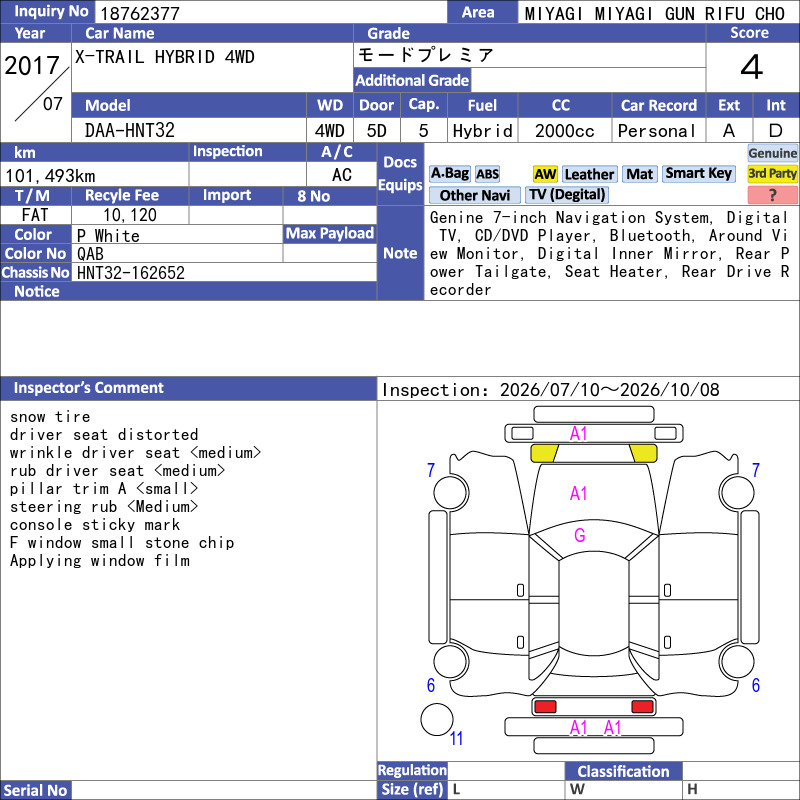800x800 pixels.
Task: Click the chassis number HNT32-162652
Action: click(x=131, y=273)
